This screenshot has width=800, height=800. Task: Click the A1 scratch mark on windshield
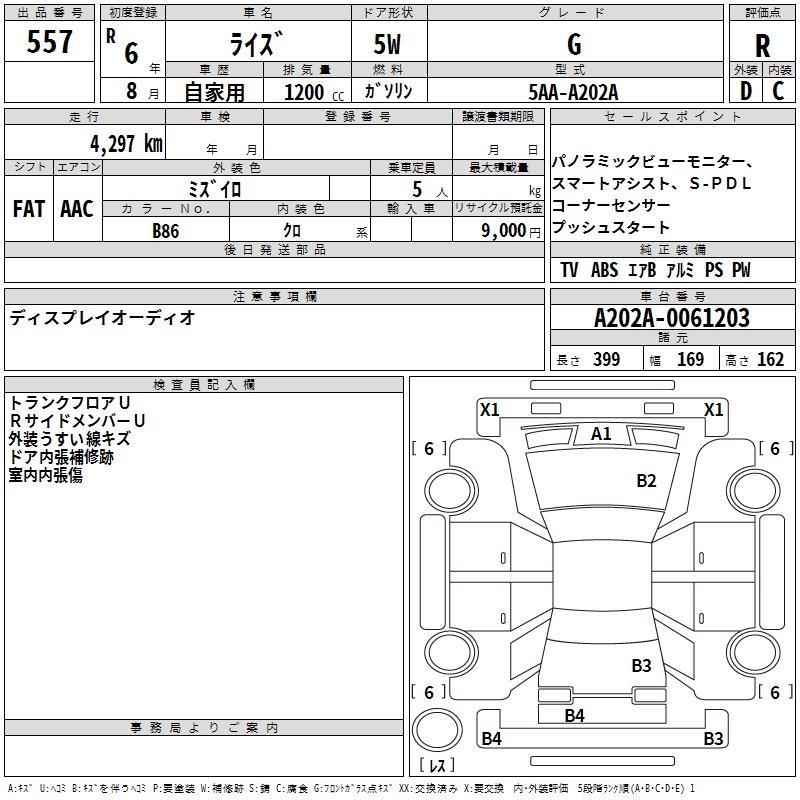point(601,434)
